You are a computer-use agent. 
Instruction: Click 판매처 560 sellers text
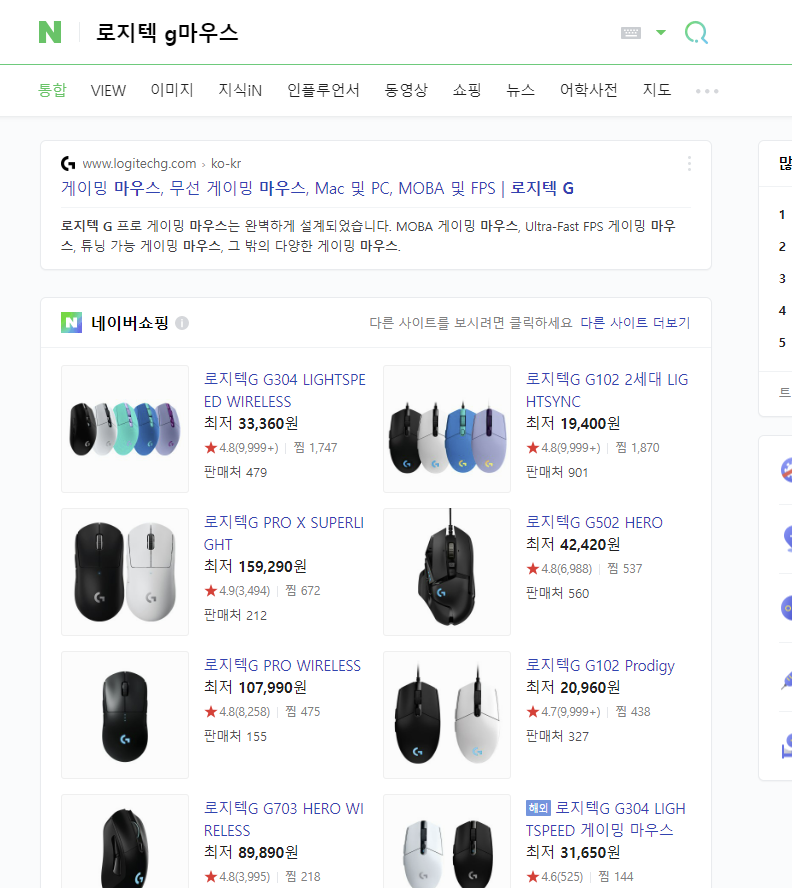557,593
